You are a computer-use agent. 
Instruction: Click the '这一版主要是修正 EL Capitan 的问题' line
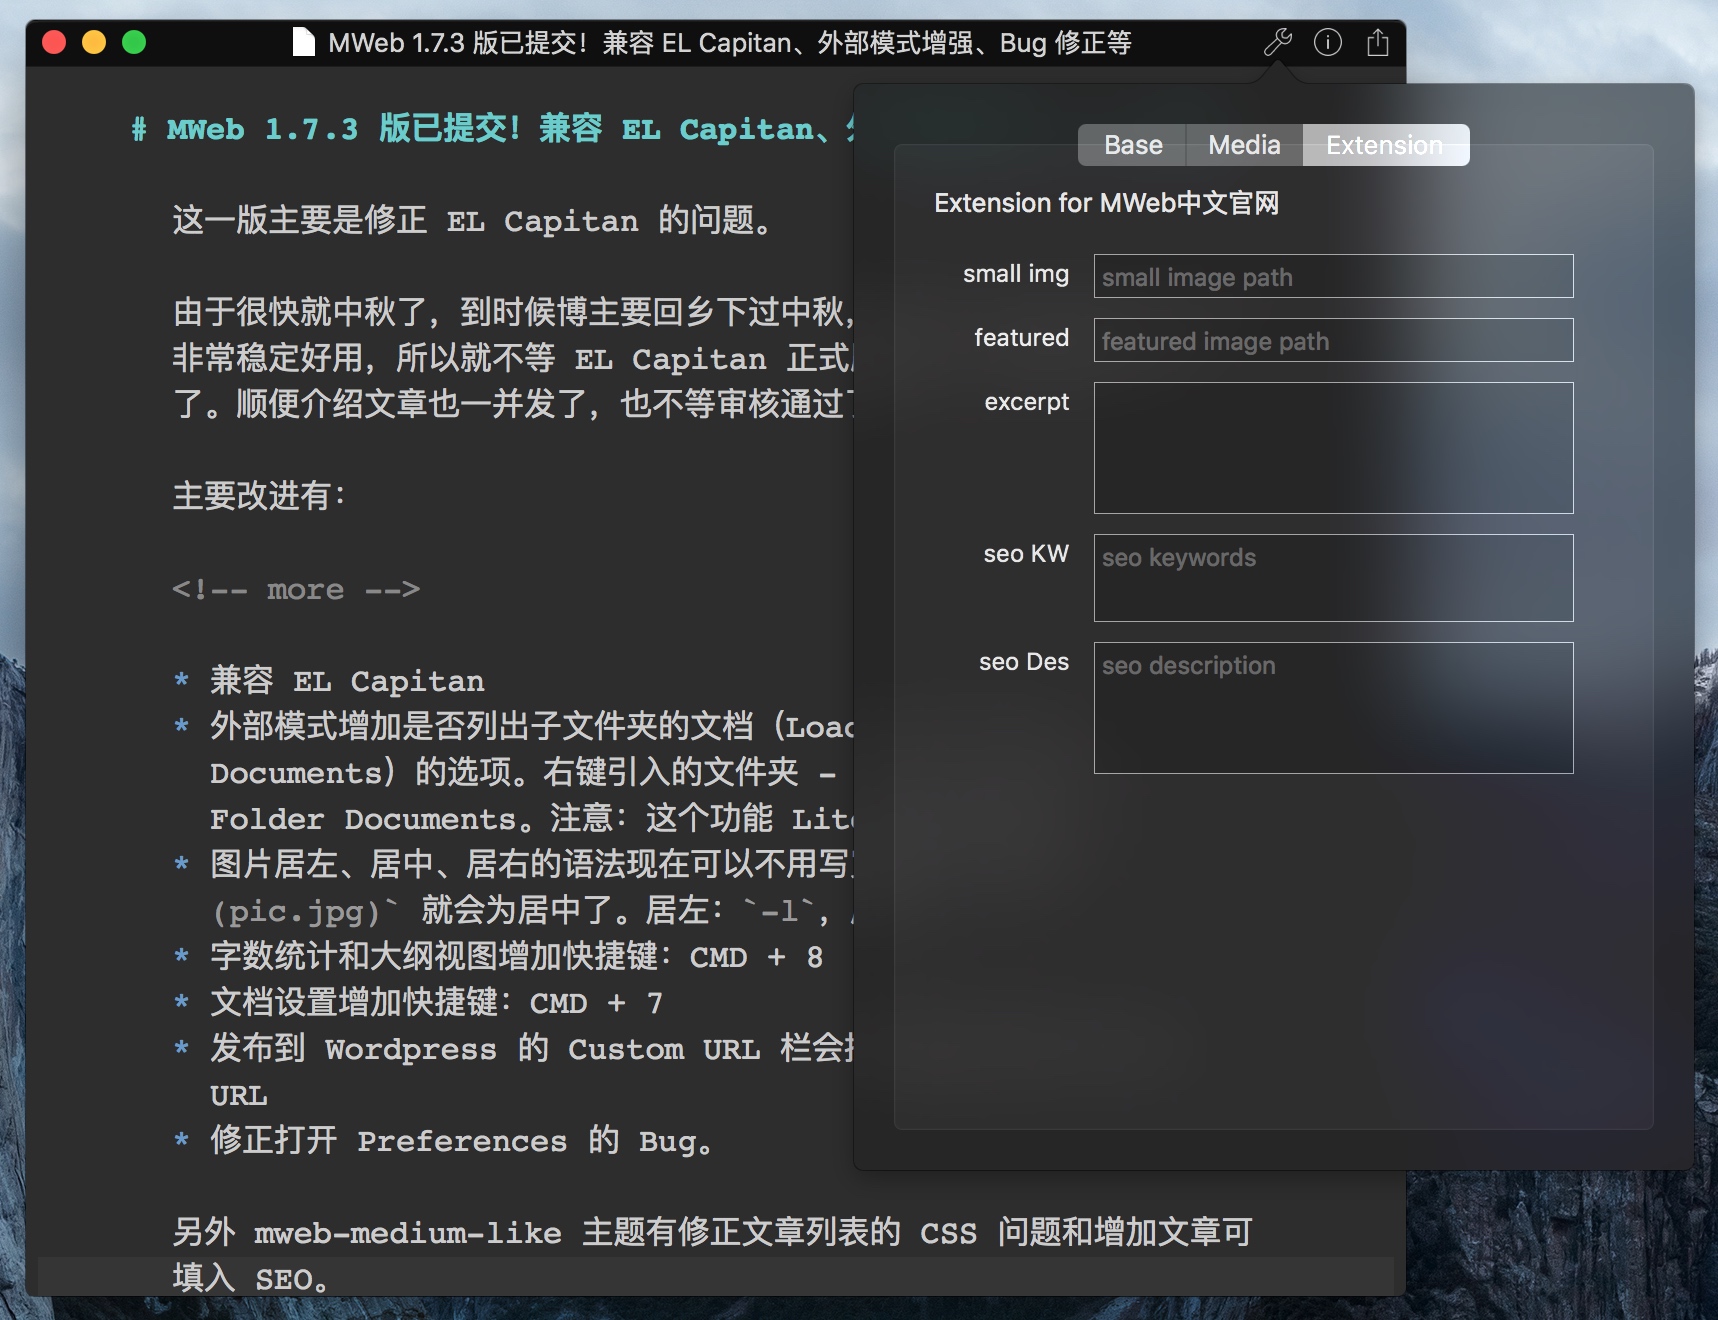coord(474,220)
